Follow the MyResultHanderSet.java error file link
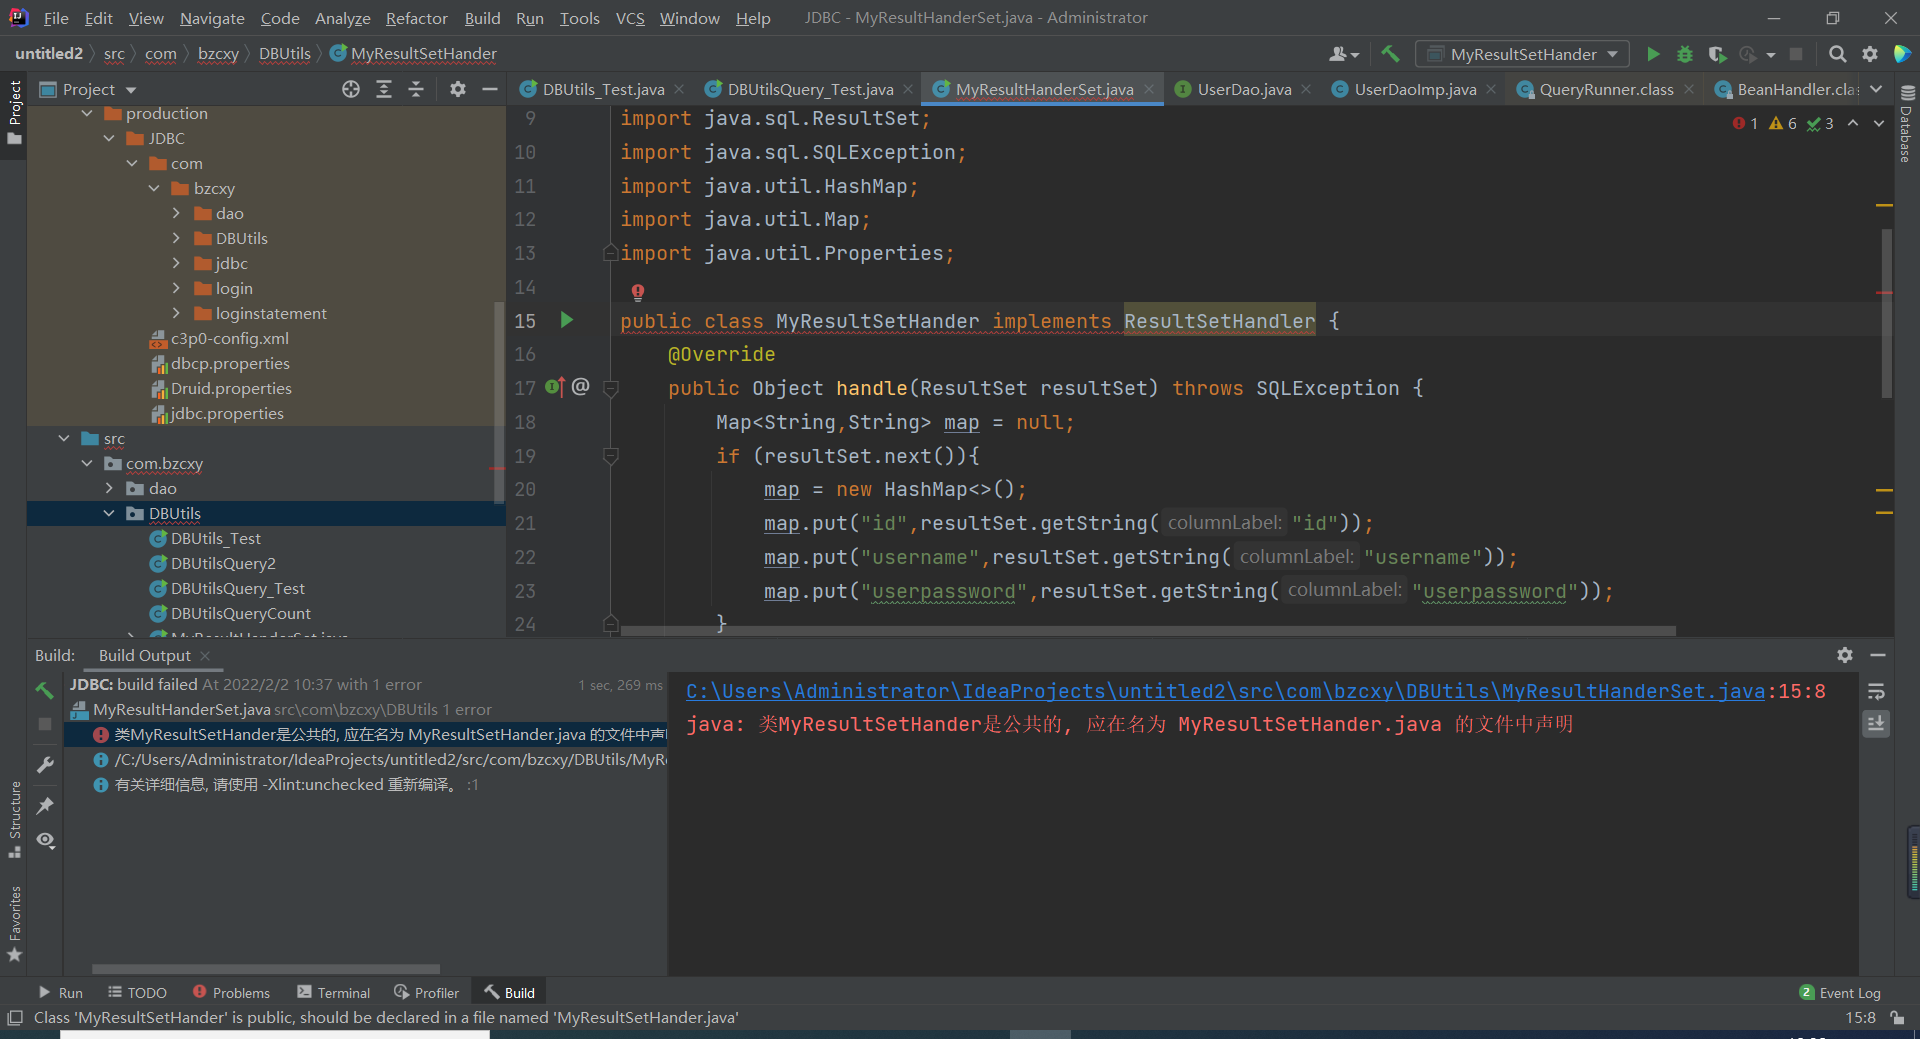This screenshot has width=1920, height=1039. (x=1225, y=691)
